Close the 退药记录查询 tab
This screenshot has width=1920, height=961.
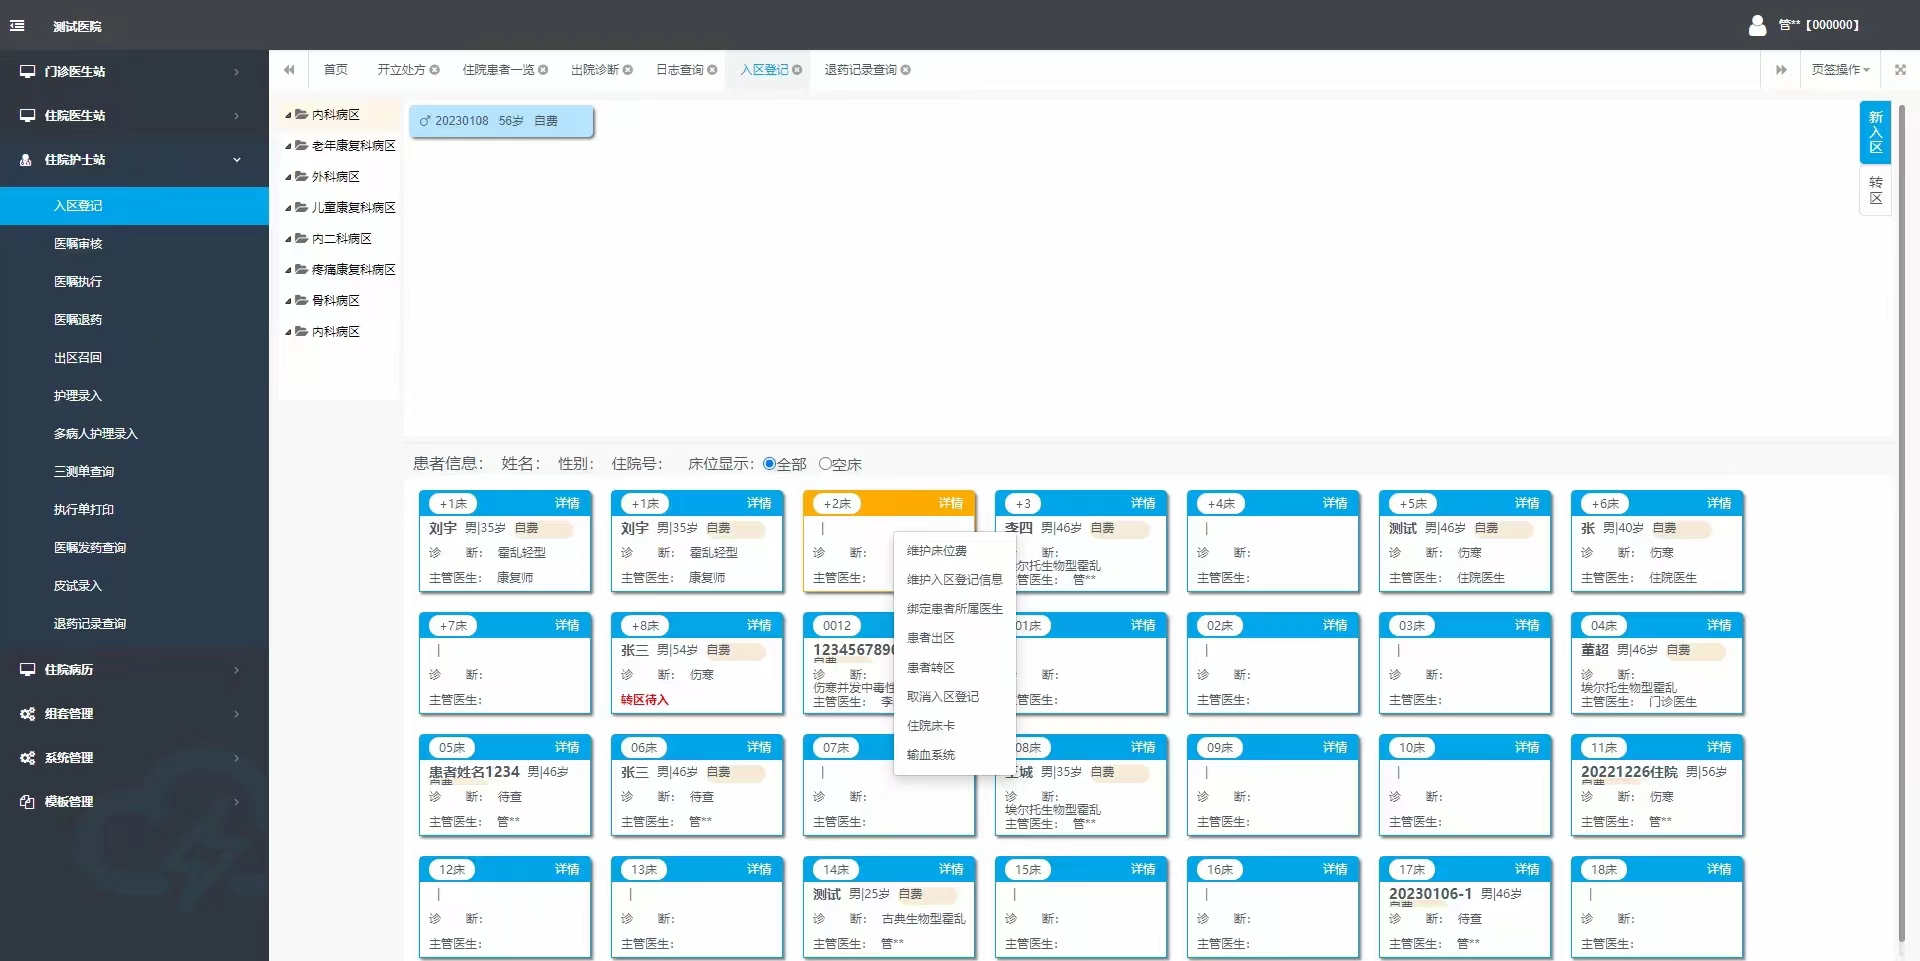click(905, 70)
